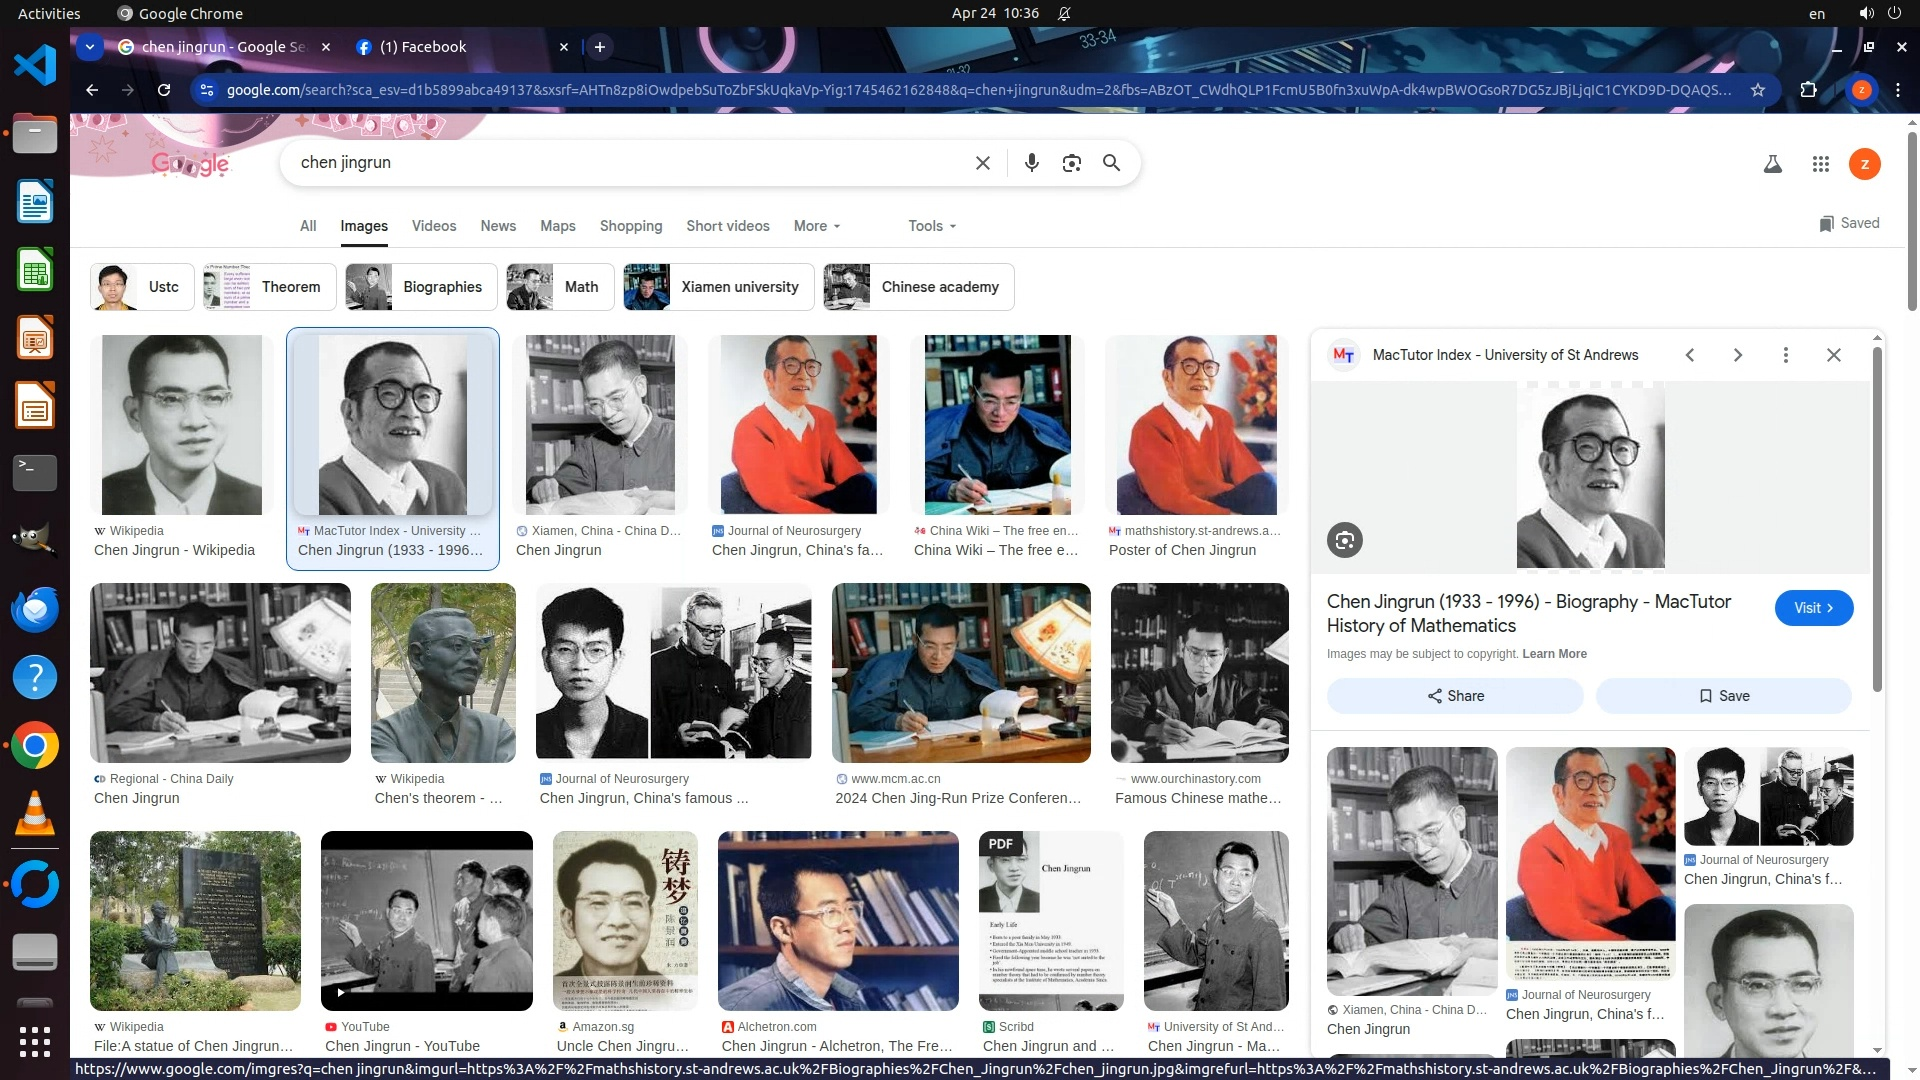Image resolution: width=1920 pixels, height=1080 pixels.
Task: Expand the Tools dropdown
Action: pyautogui.click(x=931, y=226)
